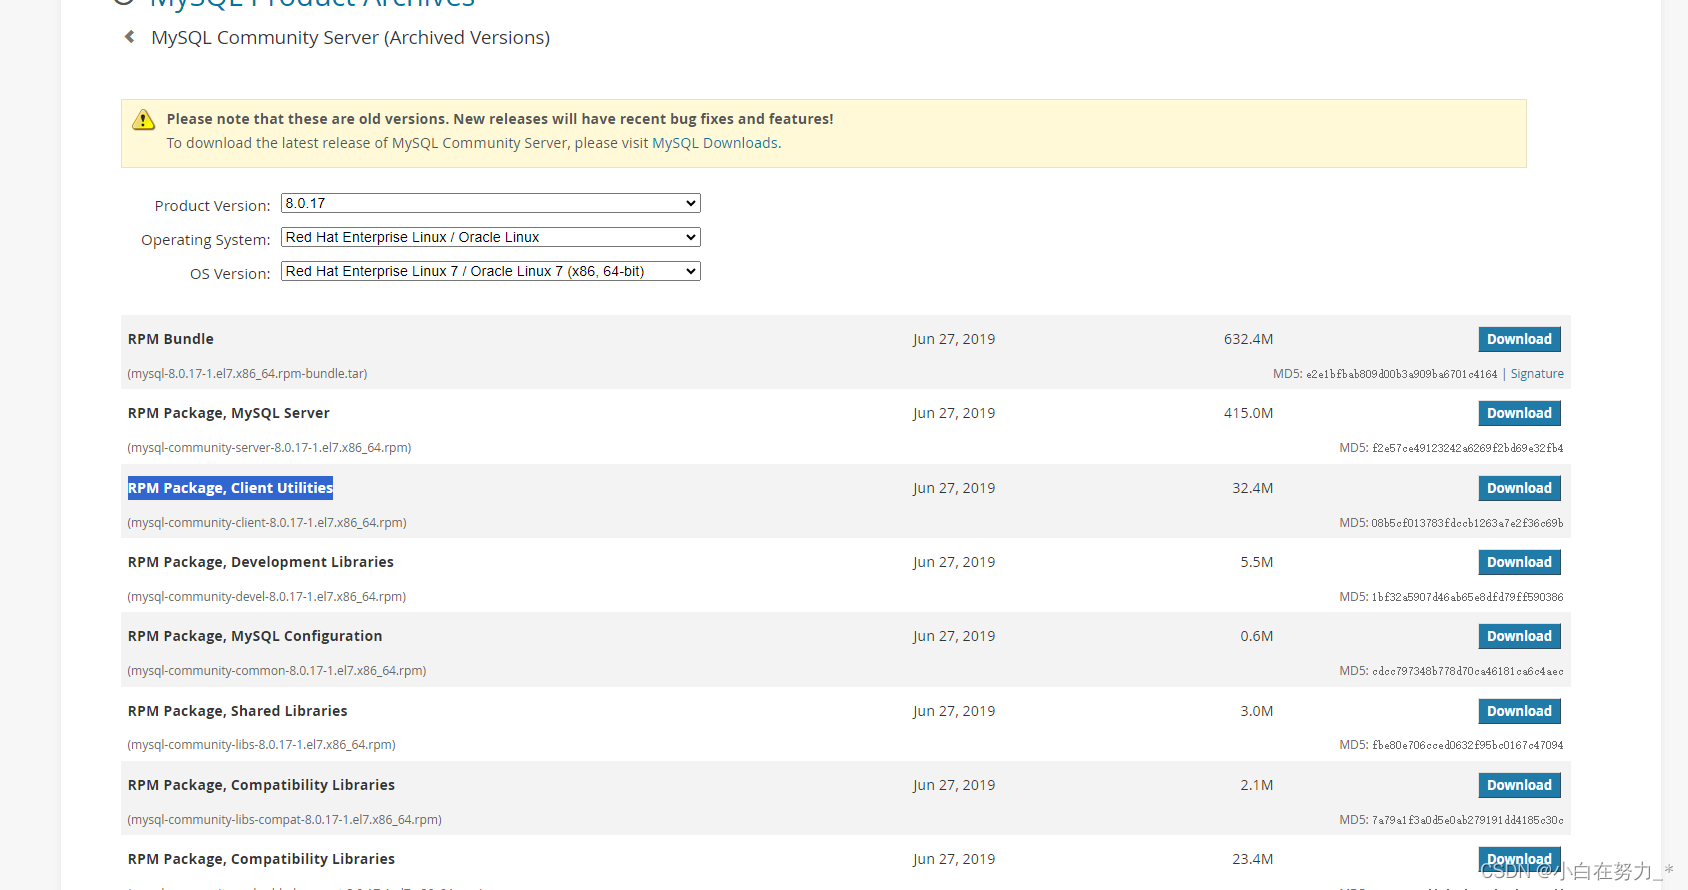Click the 'OS Version:' label
The width and height of the screenshot is (1688, 890).
point(230,274)
